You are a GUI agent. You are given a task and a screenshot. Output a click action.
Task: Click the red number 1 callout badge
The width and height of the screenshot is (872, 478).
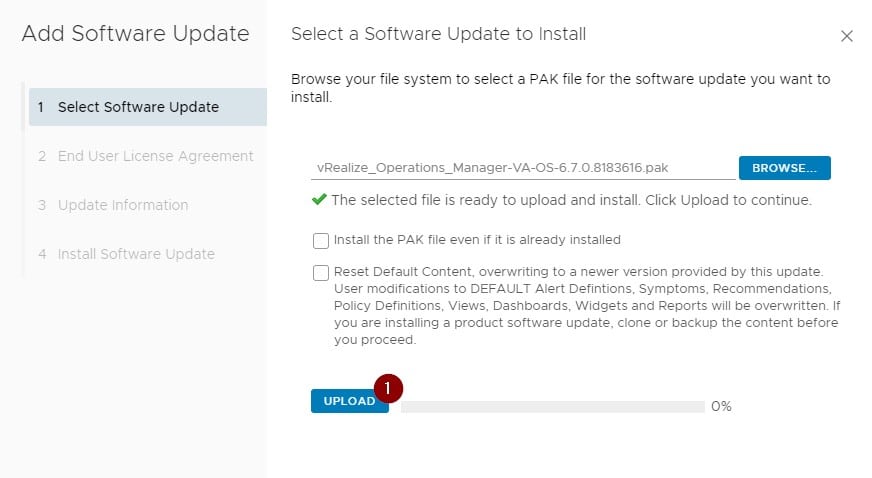coord(389,387)
